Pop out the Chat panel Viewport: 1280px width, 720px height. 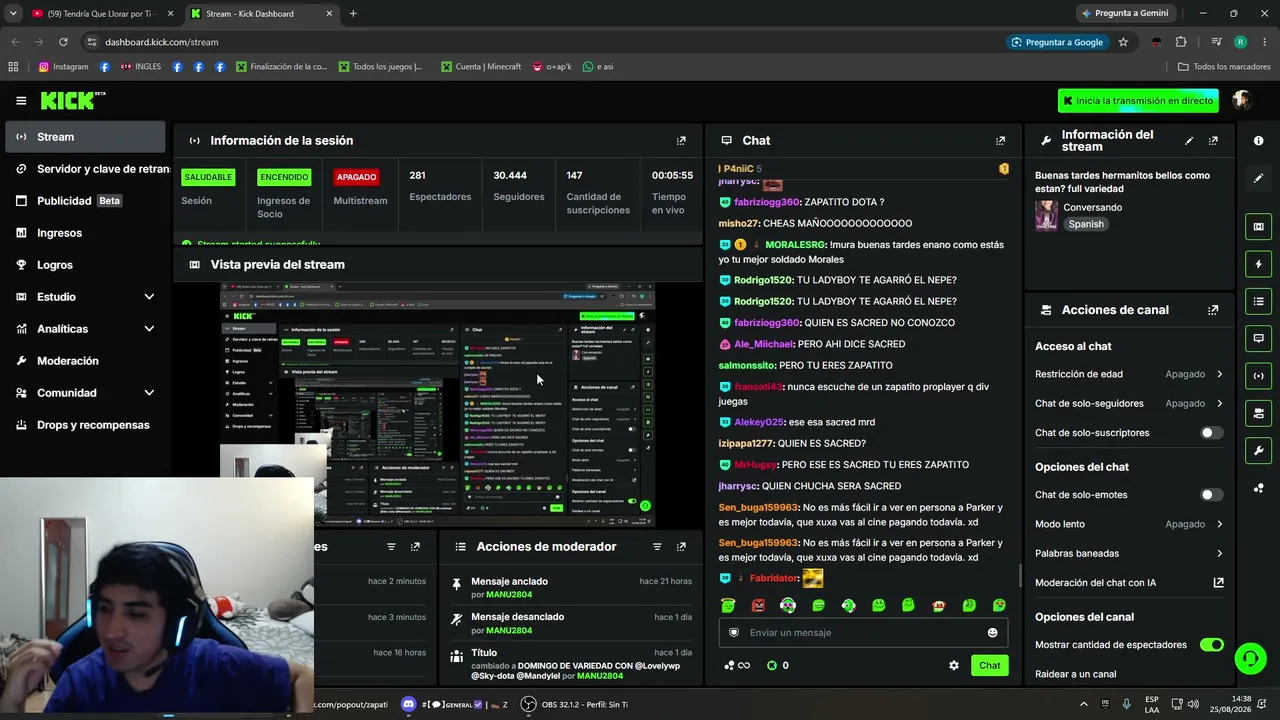click(1000, 141)
